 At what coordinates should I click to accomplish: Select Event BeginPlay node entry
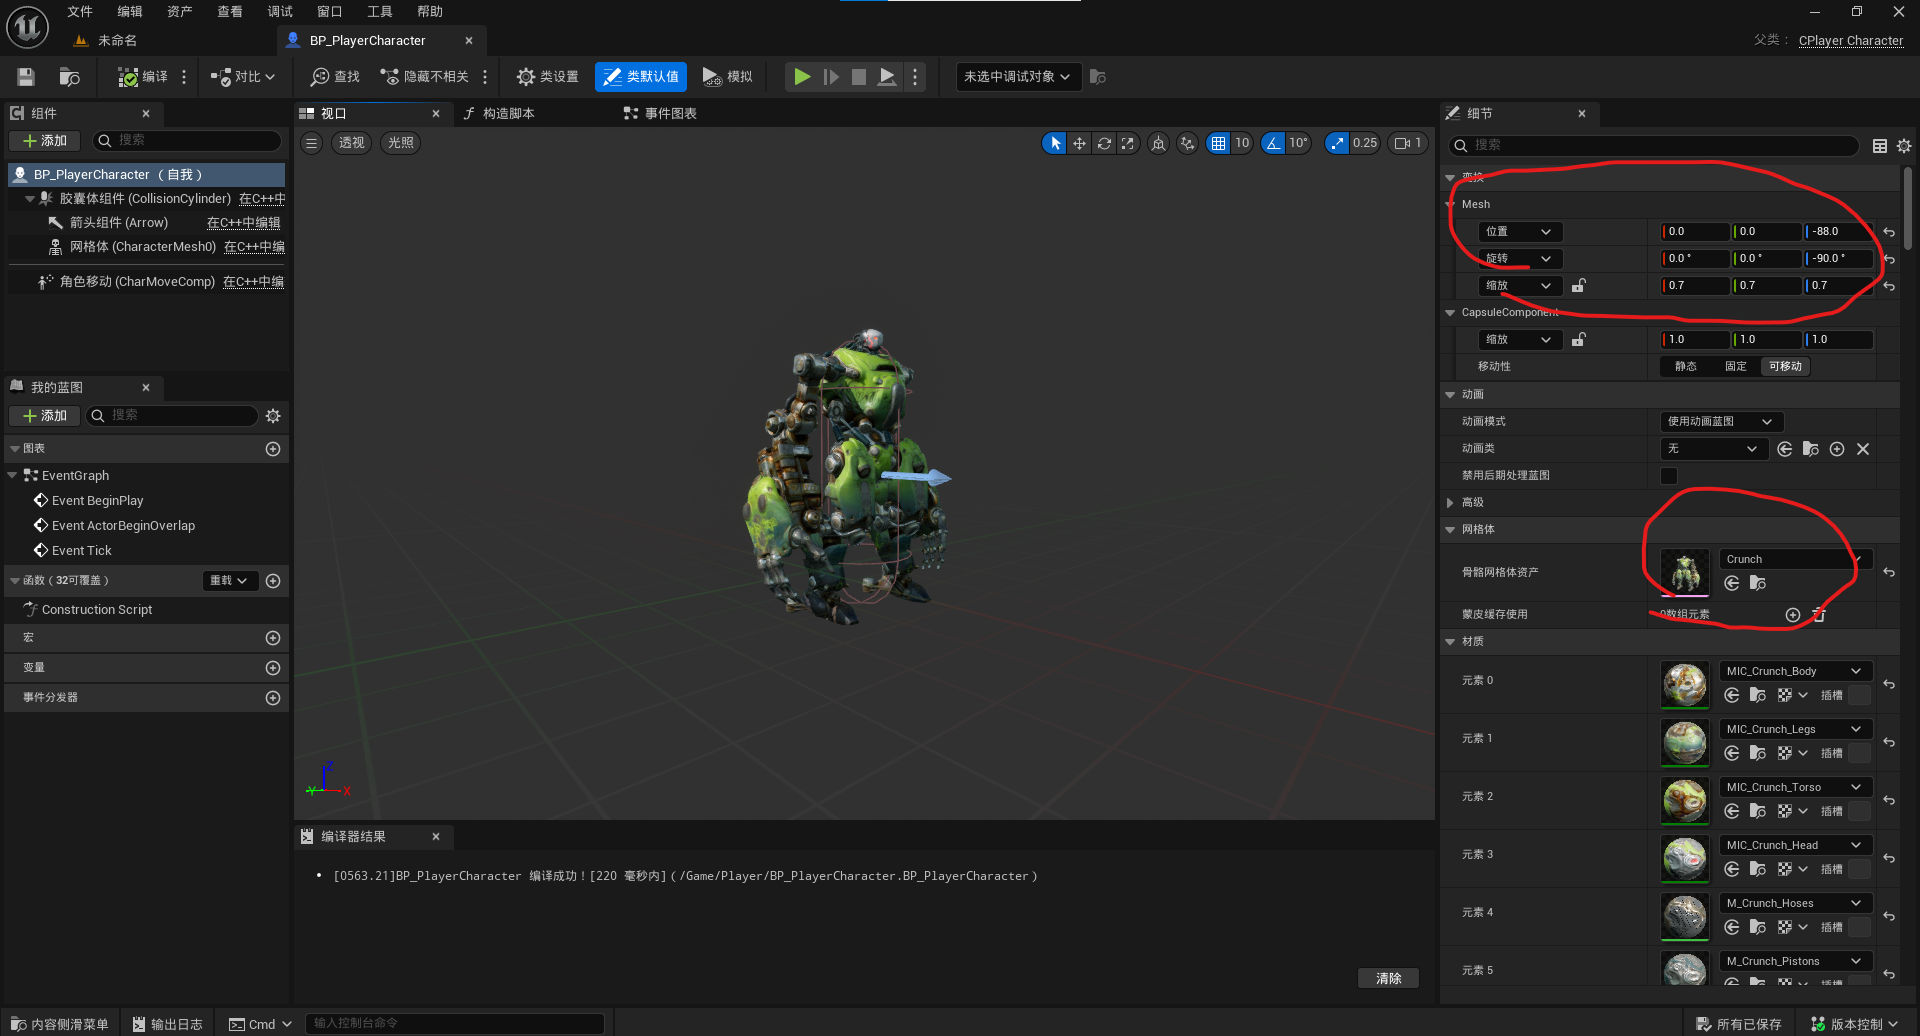[97, 501]
